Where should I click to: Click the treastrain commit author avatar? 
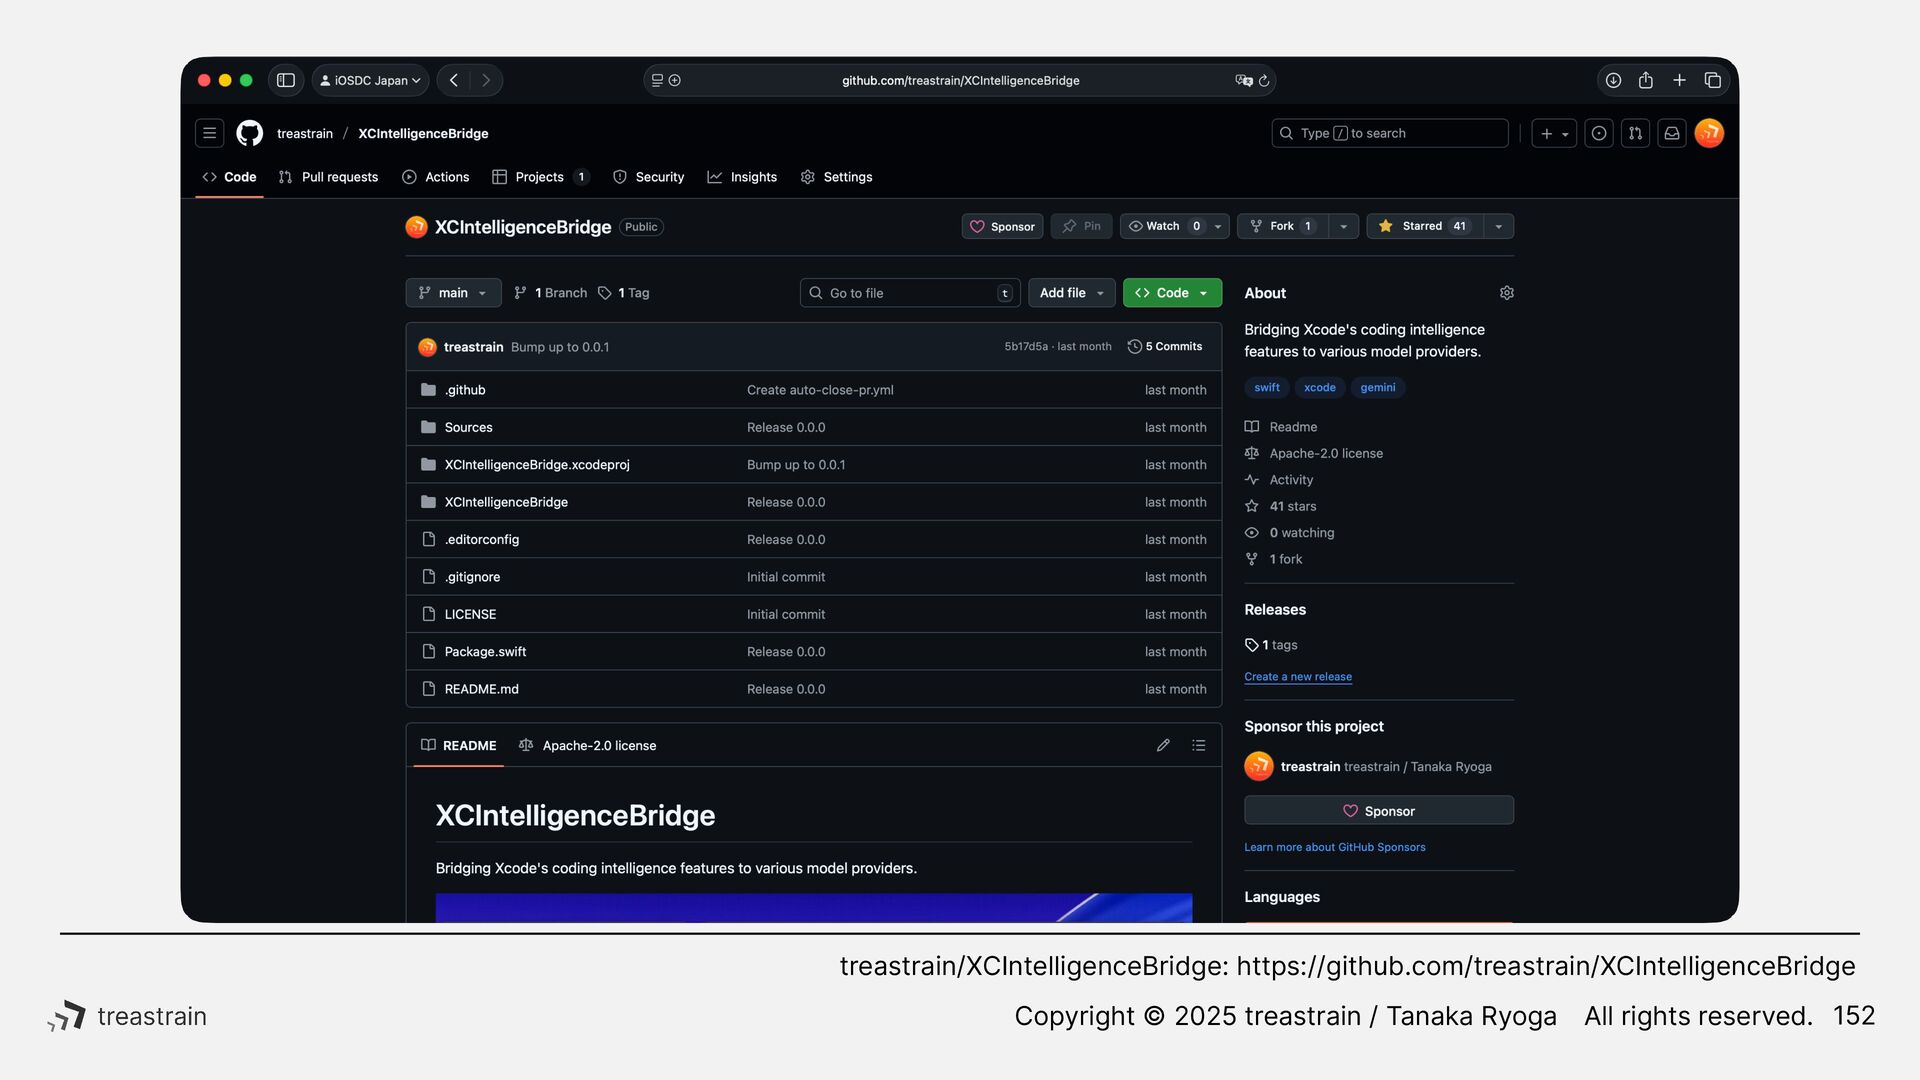tap(427, 347)
